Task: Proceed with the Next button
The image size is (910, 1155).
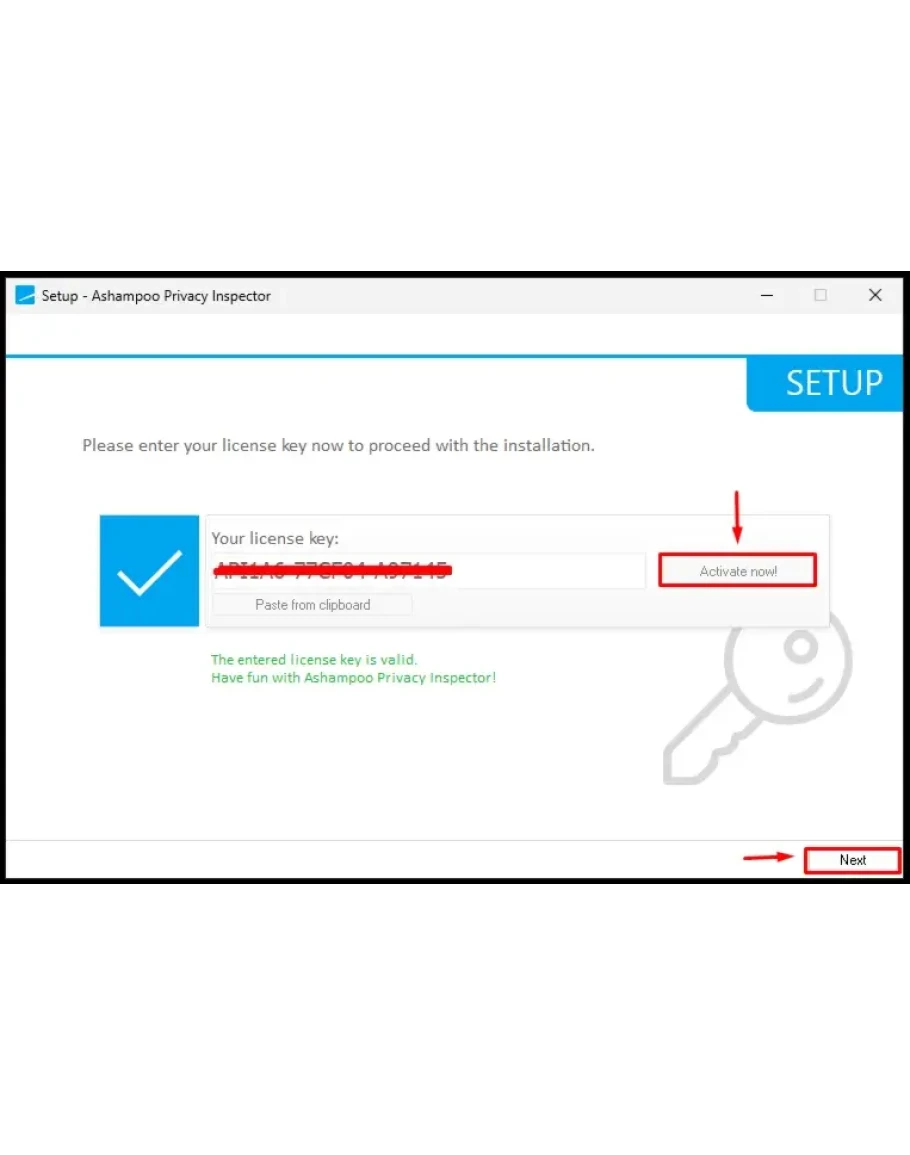Action: [x=853, y=860]
